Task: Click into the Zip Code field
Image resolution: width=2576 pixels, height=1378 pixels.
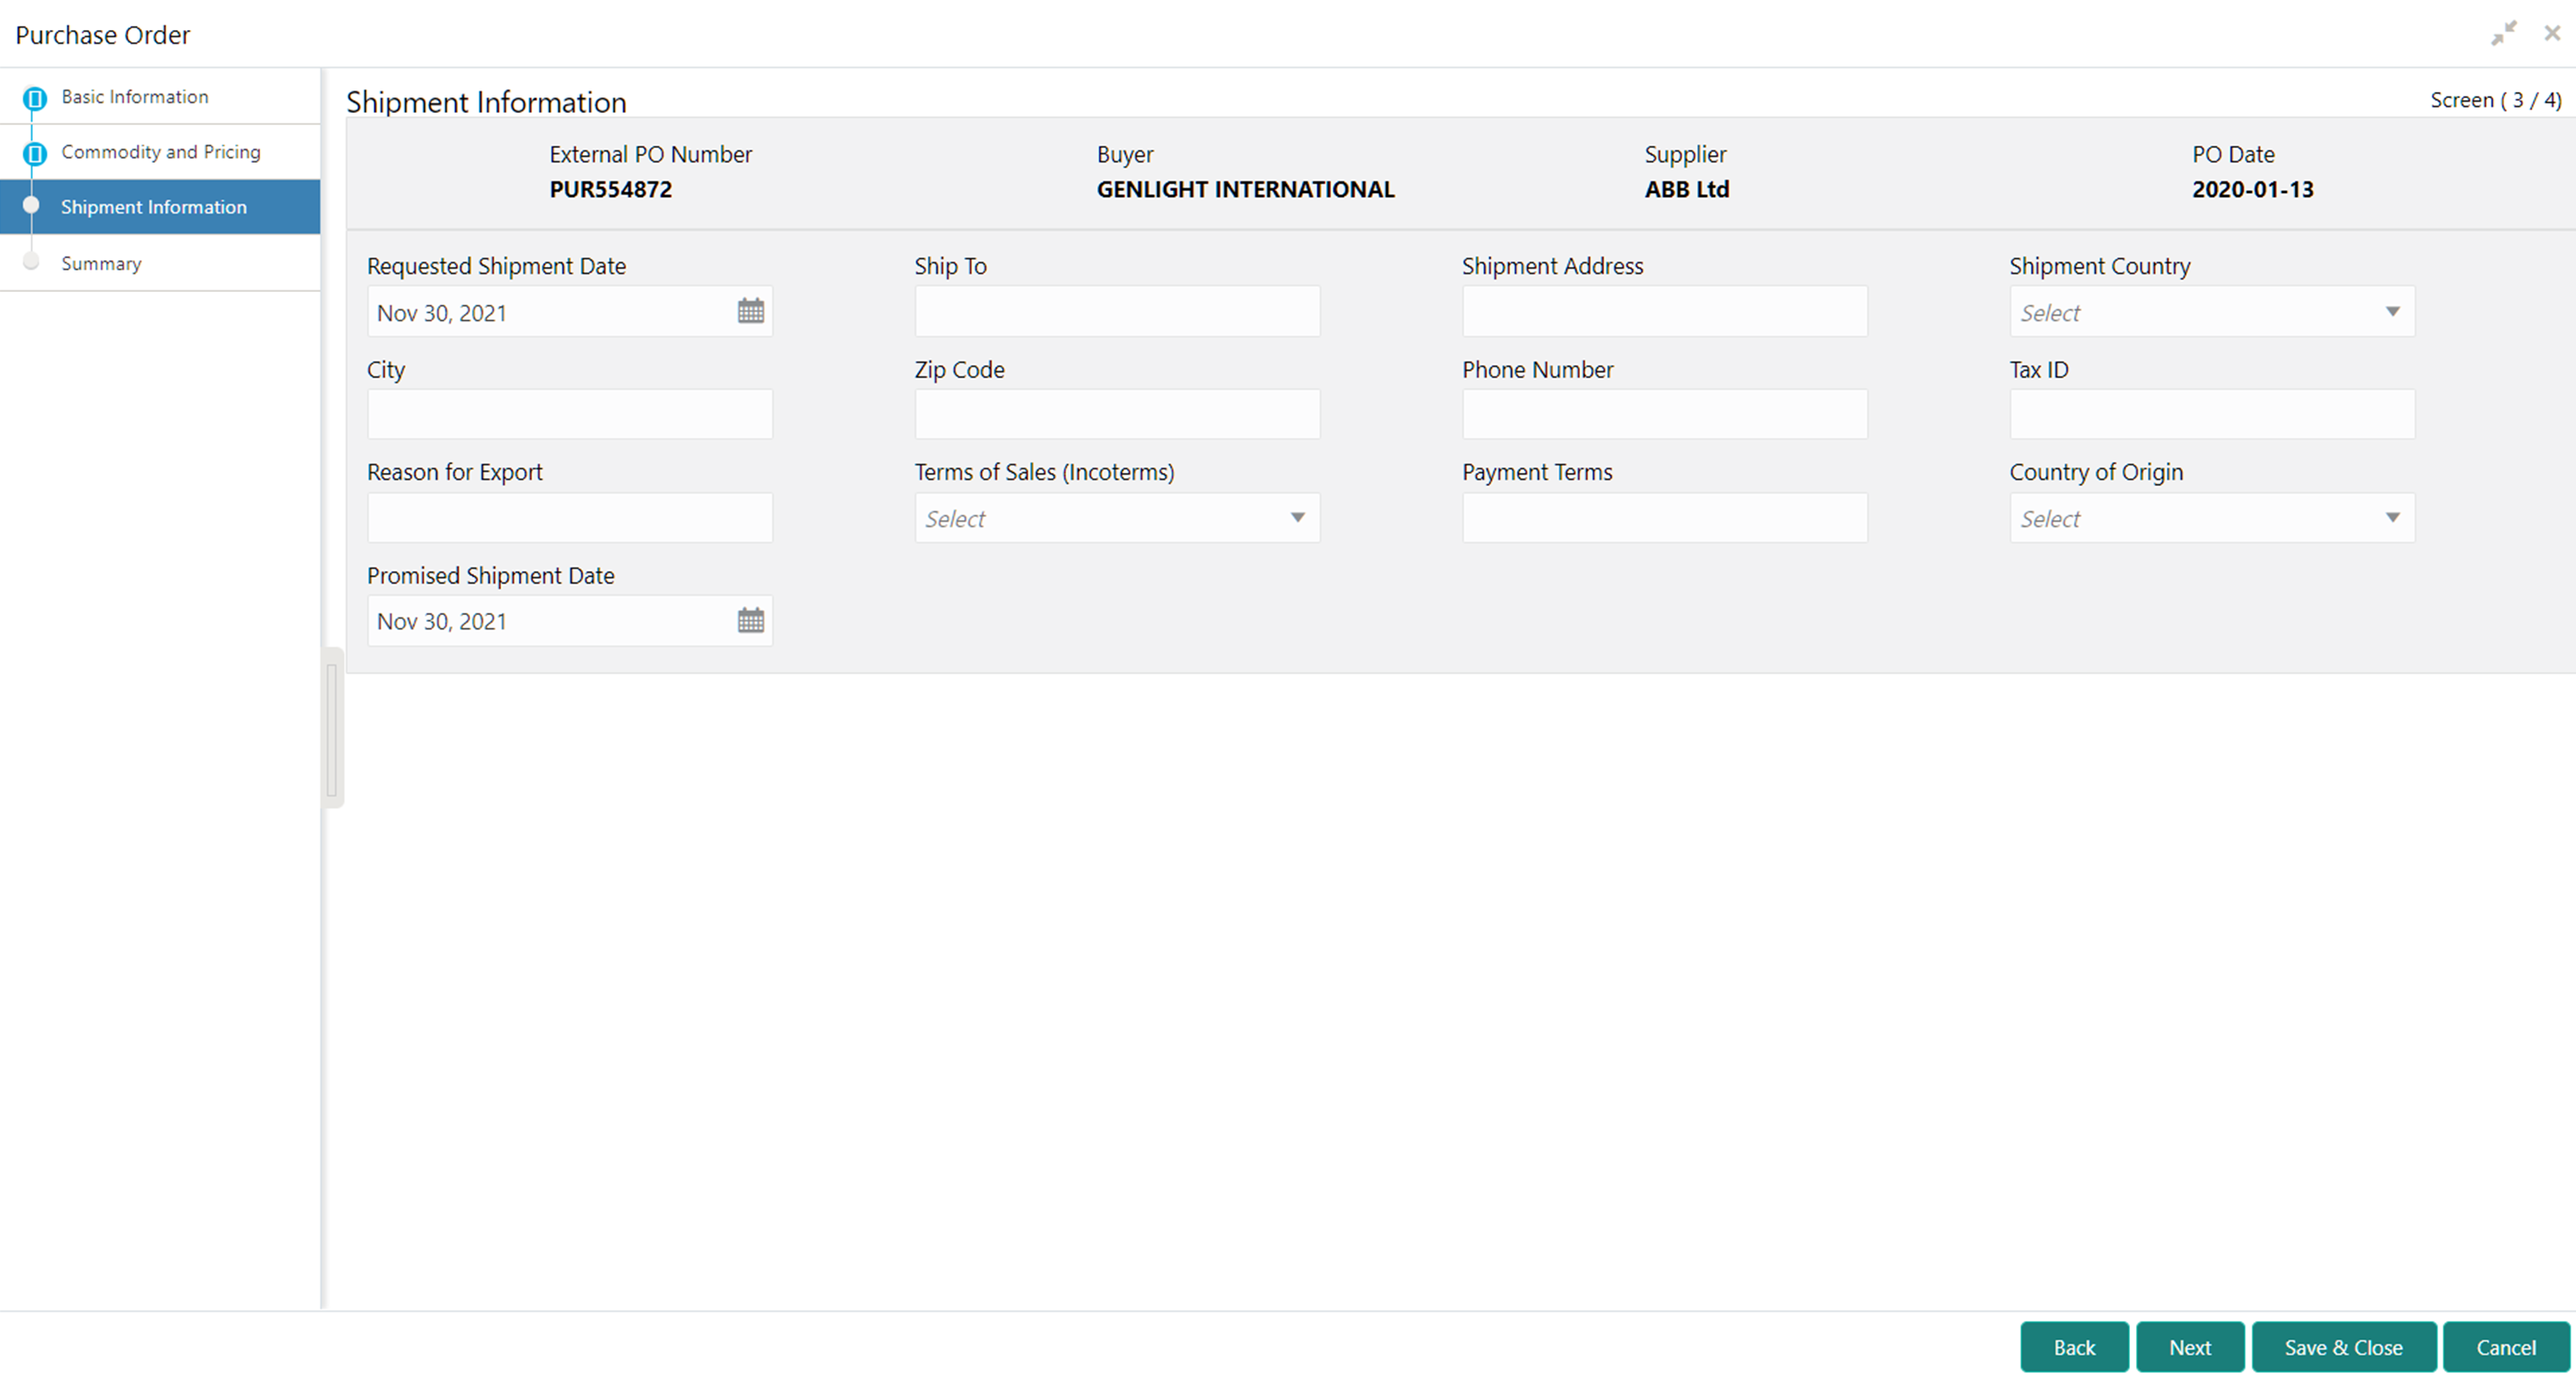Action: 1116,414
